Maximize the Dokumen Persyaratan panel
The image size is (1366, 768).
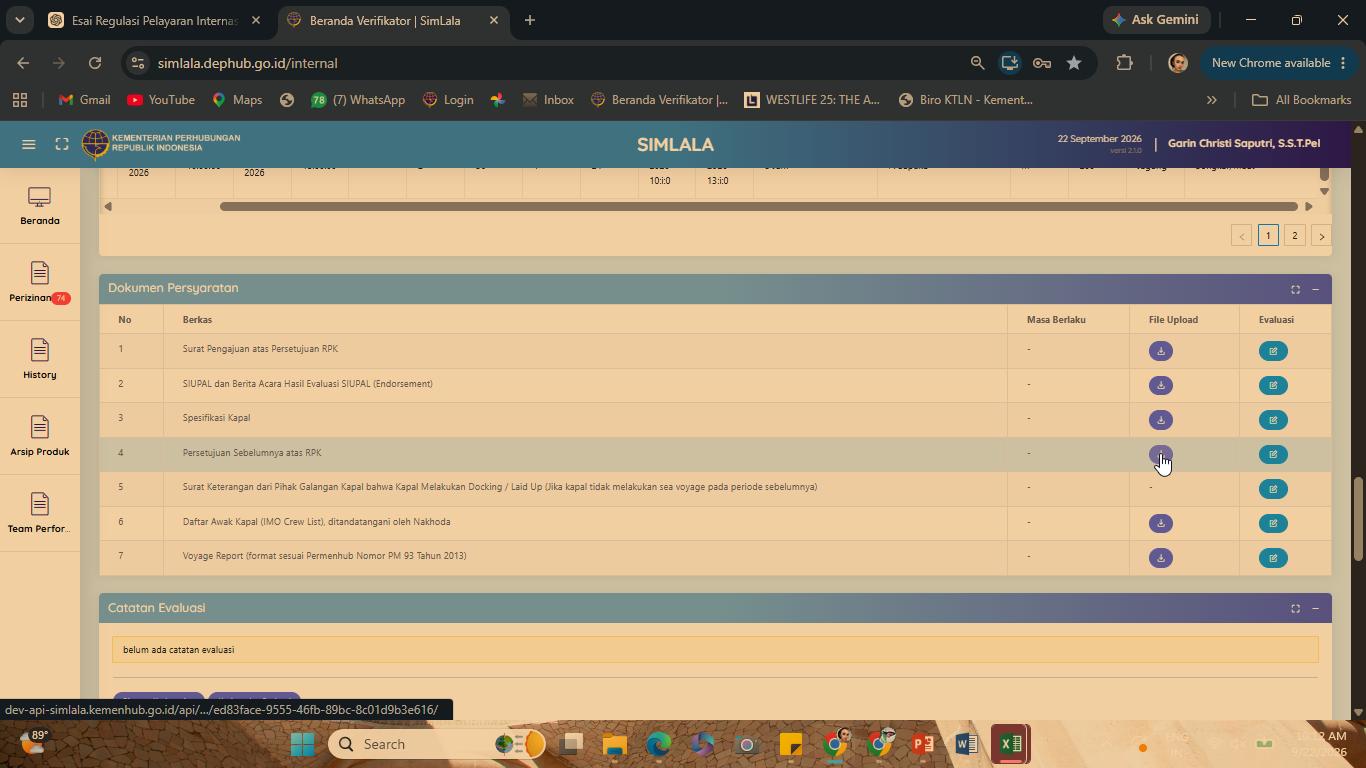point(1295,289)
